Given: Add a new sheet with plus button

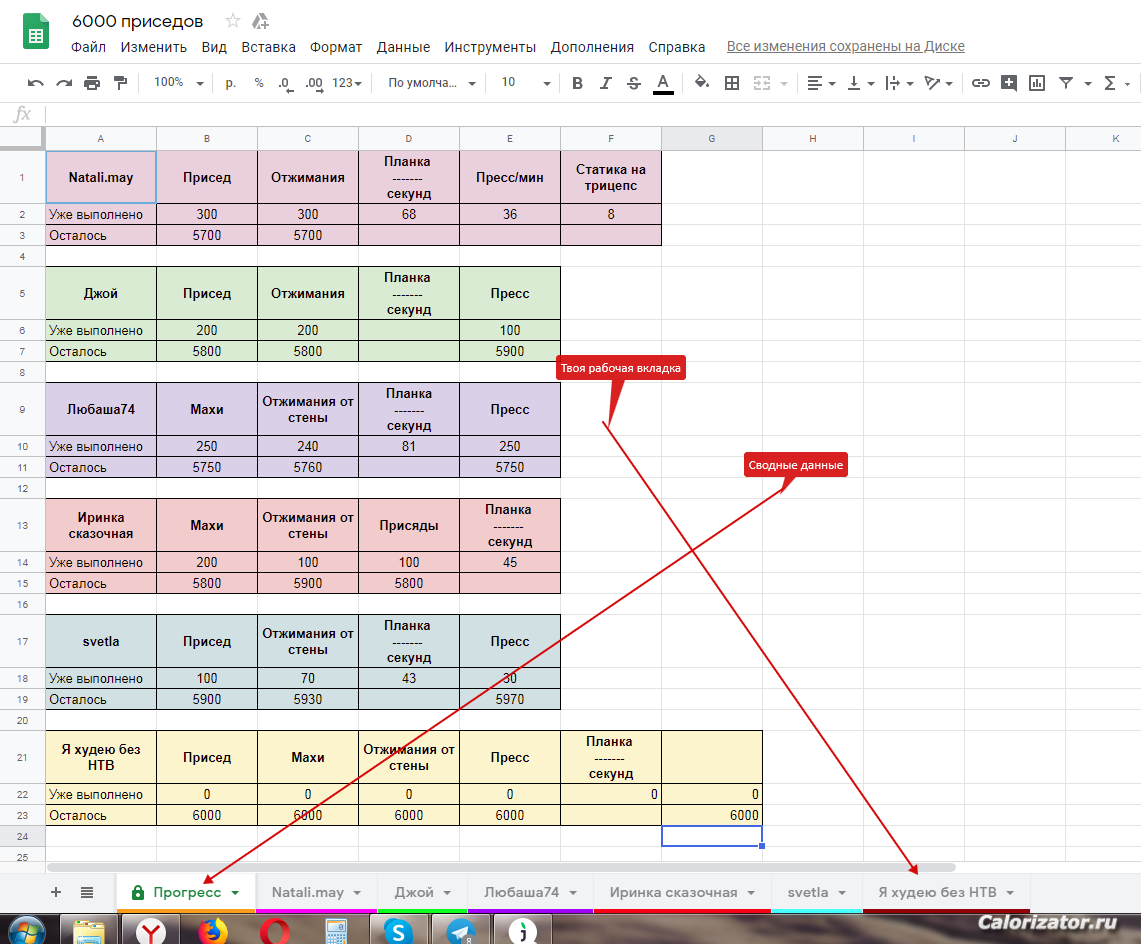Looking at the screenshot, I should coord(56,892).
